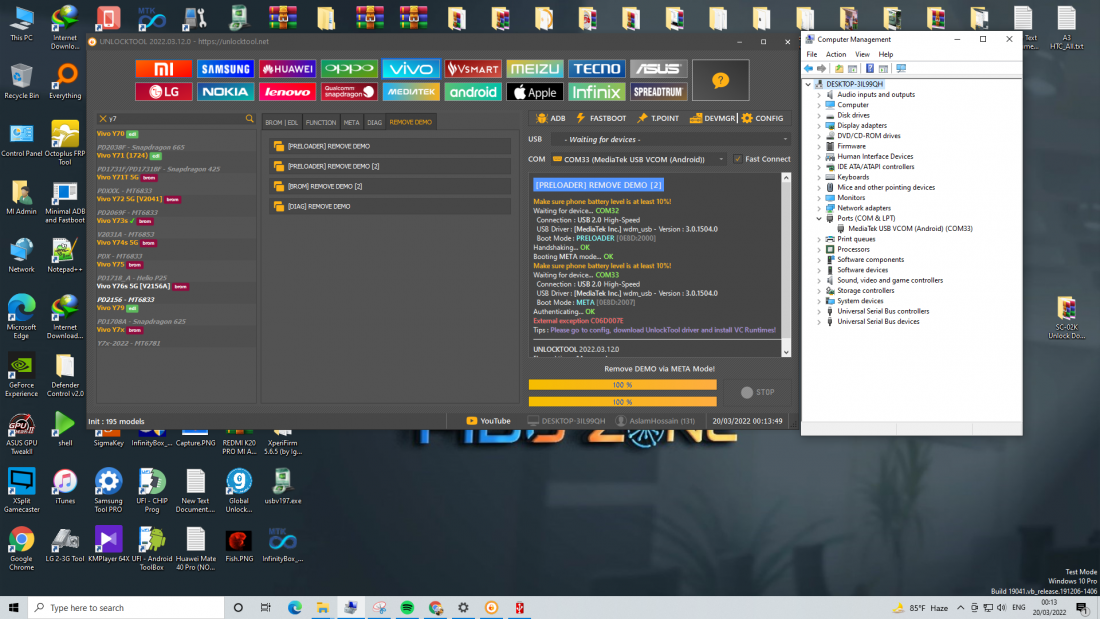
Task: Choose the Huawei brand tile
Action: point(287,69)
